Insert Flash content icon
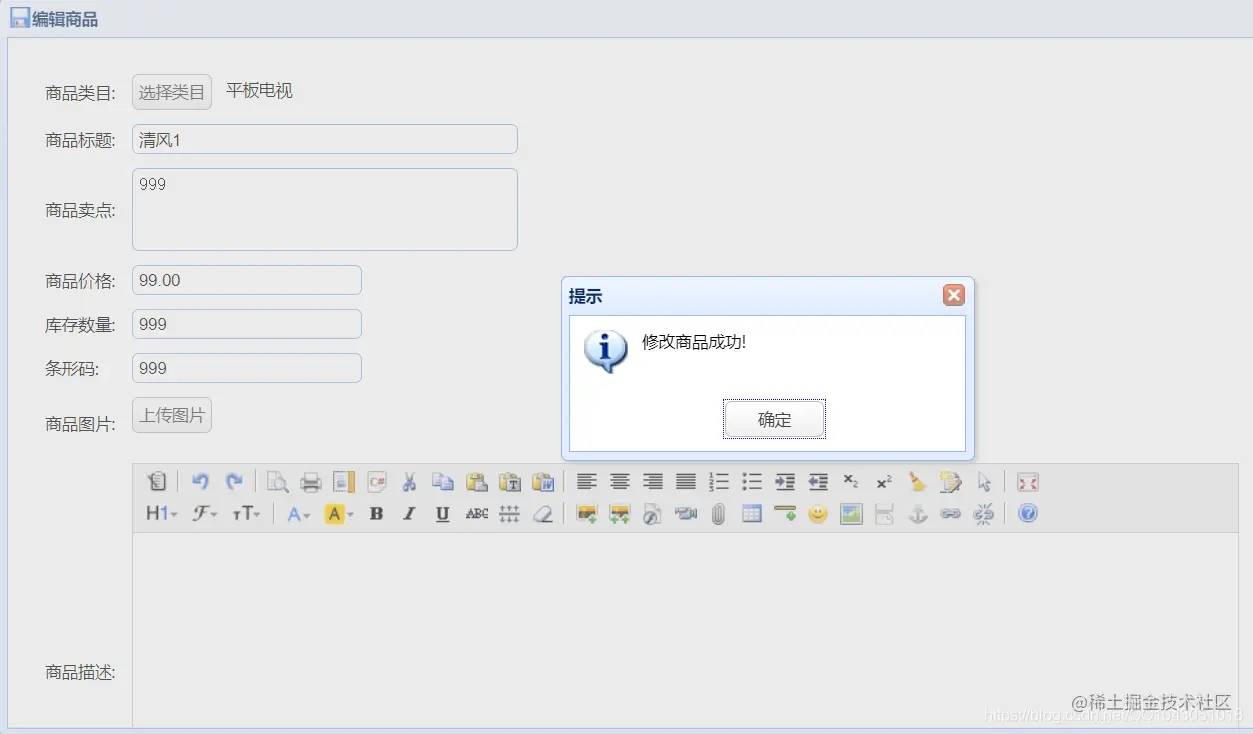The width and height of the screenshot is (1253, 734). coord(653,514)
